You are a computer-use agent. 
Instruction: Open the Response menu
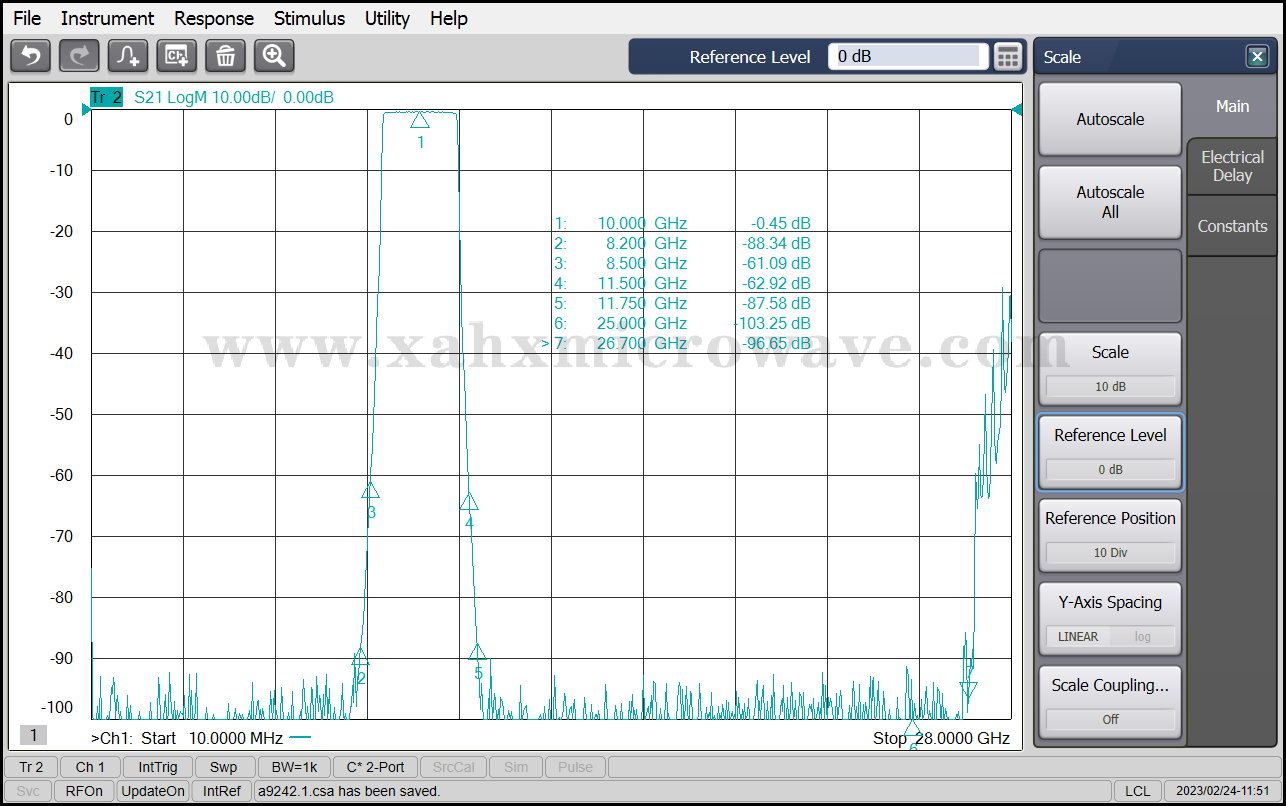click(x=214, y=18)
